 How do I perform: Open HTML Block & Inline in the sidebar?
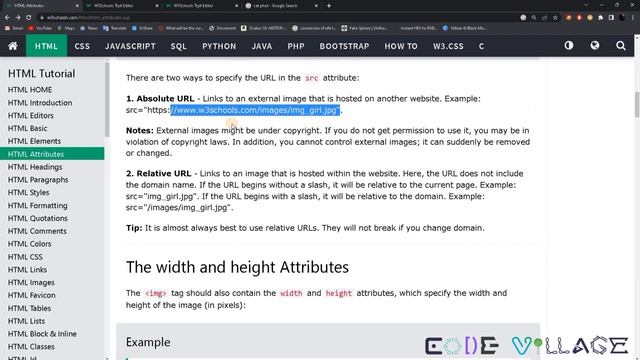click(52, 333)
